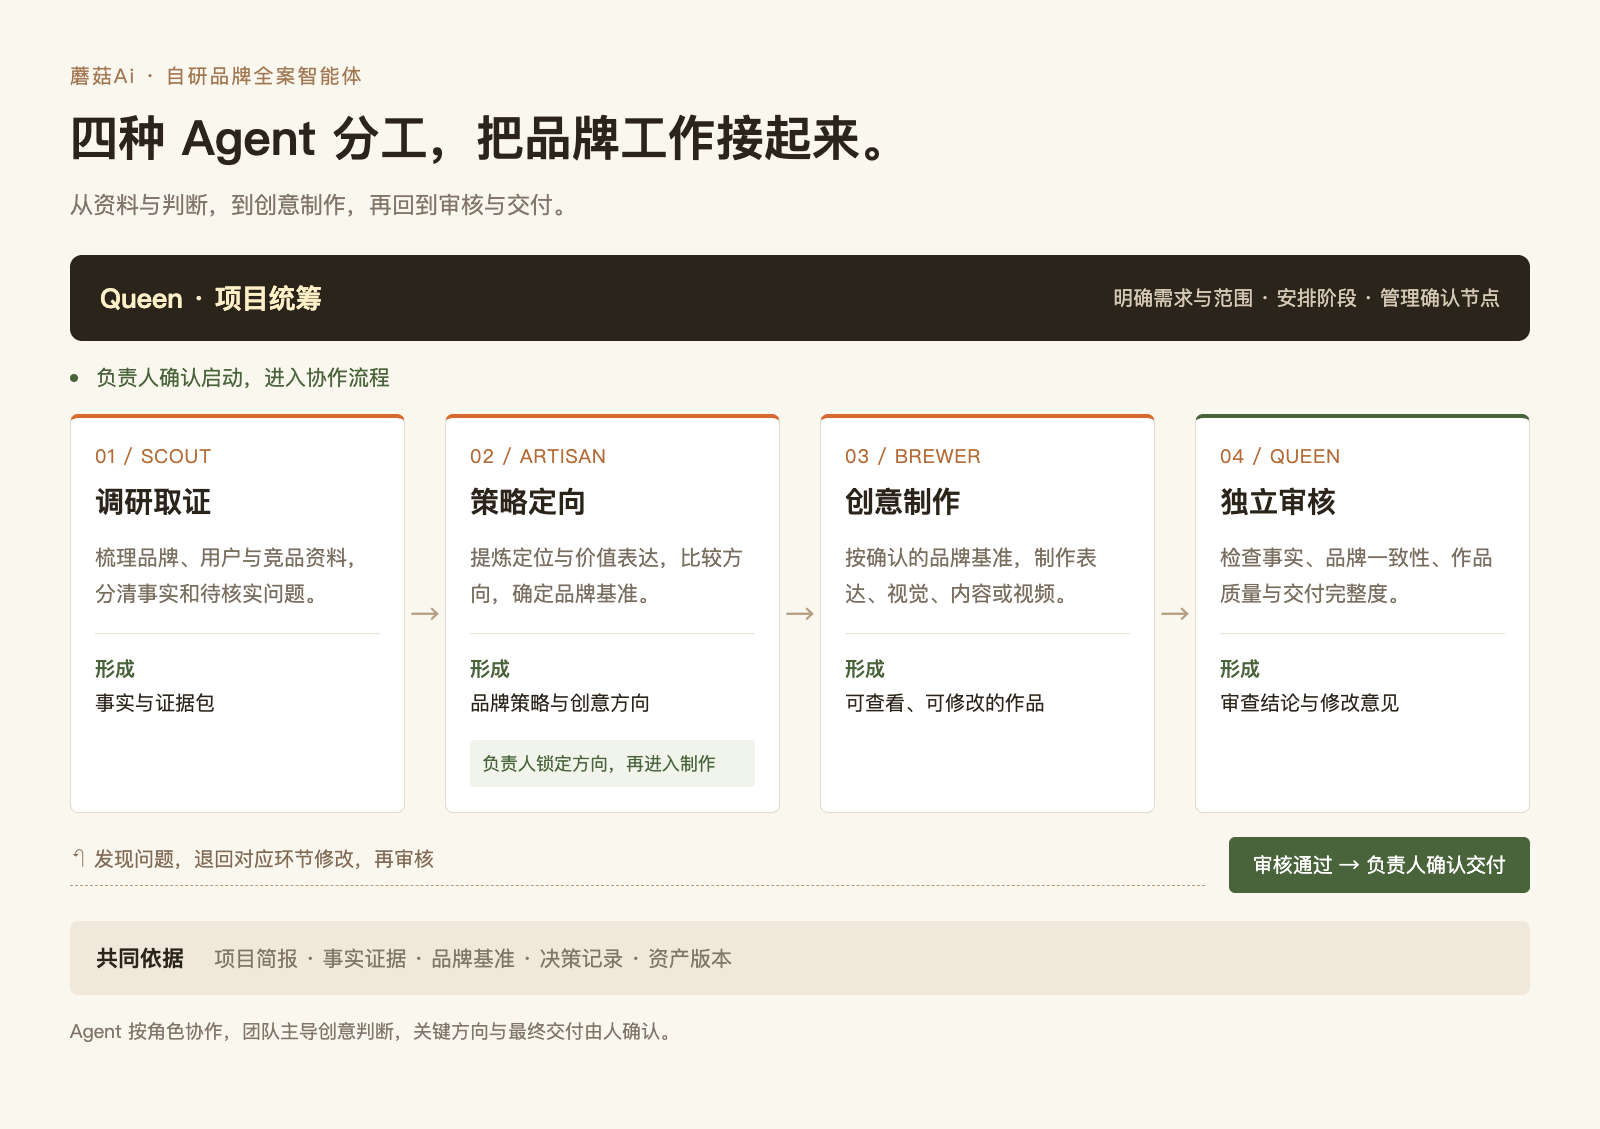Click the 共同依据 label
This screenshot has width=1600, height=1129.
tap(140, 958)
